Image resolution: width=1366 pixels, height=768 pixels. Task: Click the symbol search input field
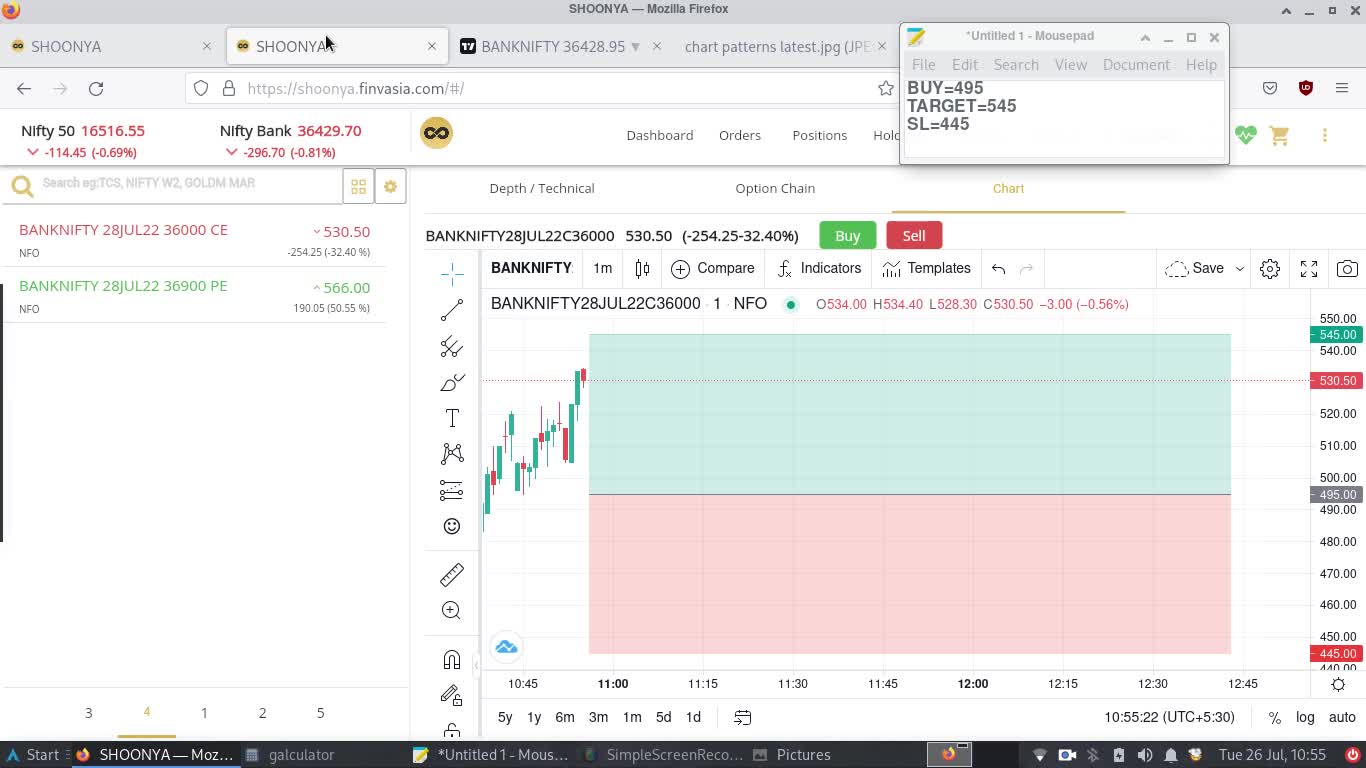[x=190, y=183]
